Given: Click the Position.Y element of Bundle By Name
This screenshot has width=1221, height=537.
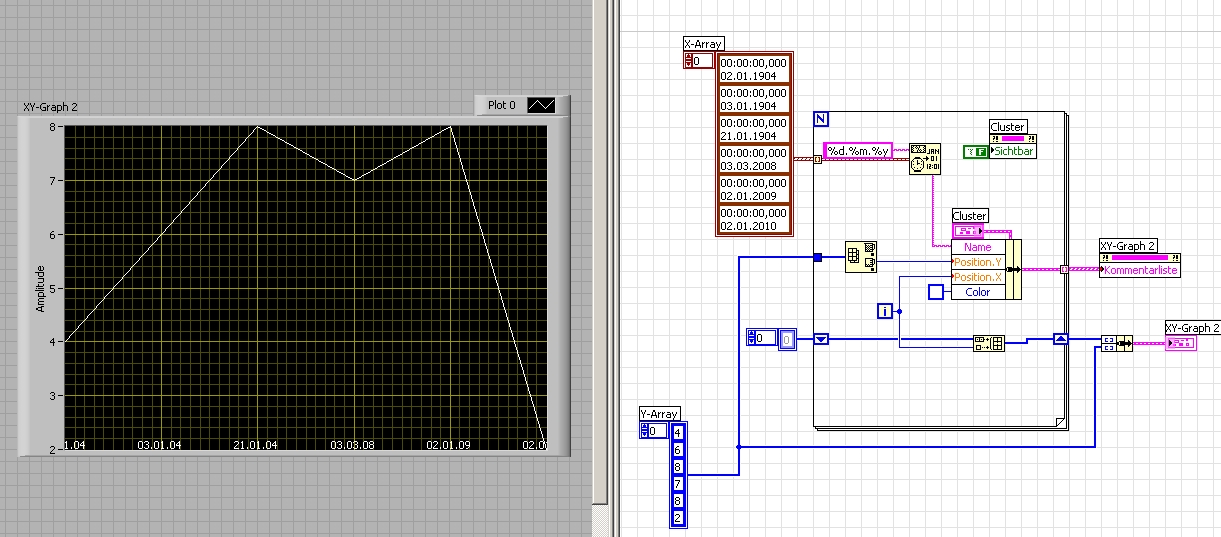Looking at the screenshot, I should pos(978,262).
